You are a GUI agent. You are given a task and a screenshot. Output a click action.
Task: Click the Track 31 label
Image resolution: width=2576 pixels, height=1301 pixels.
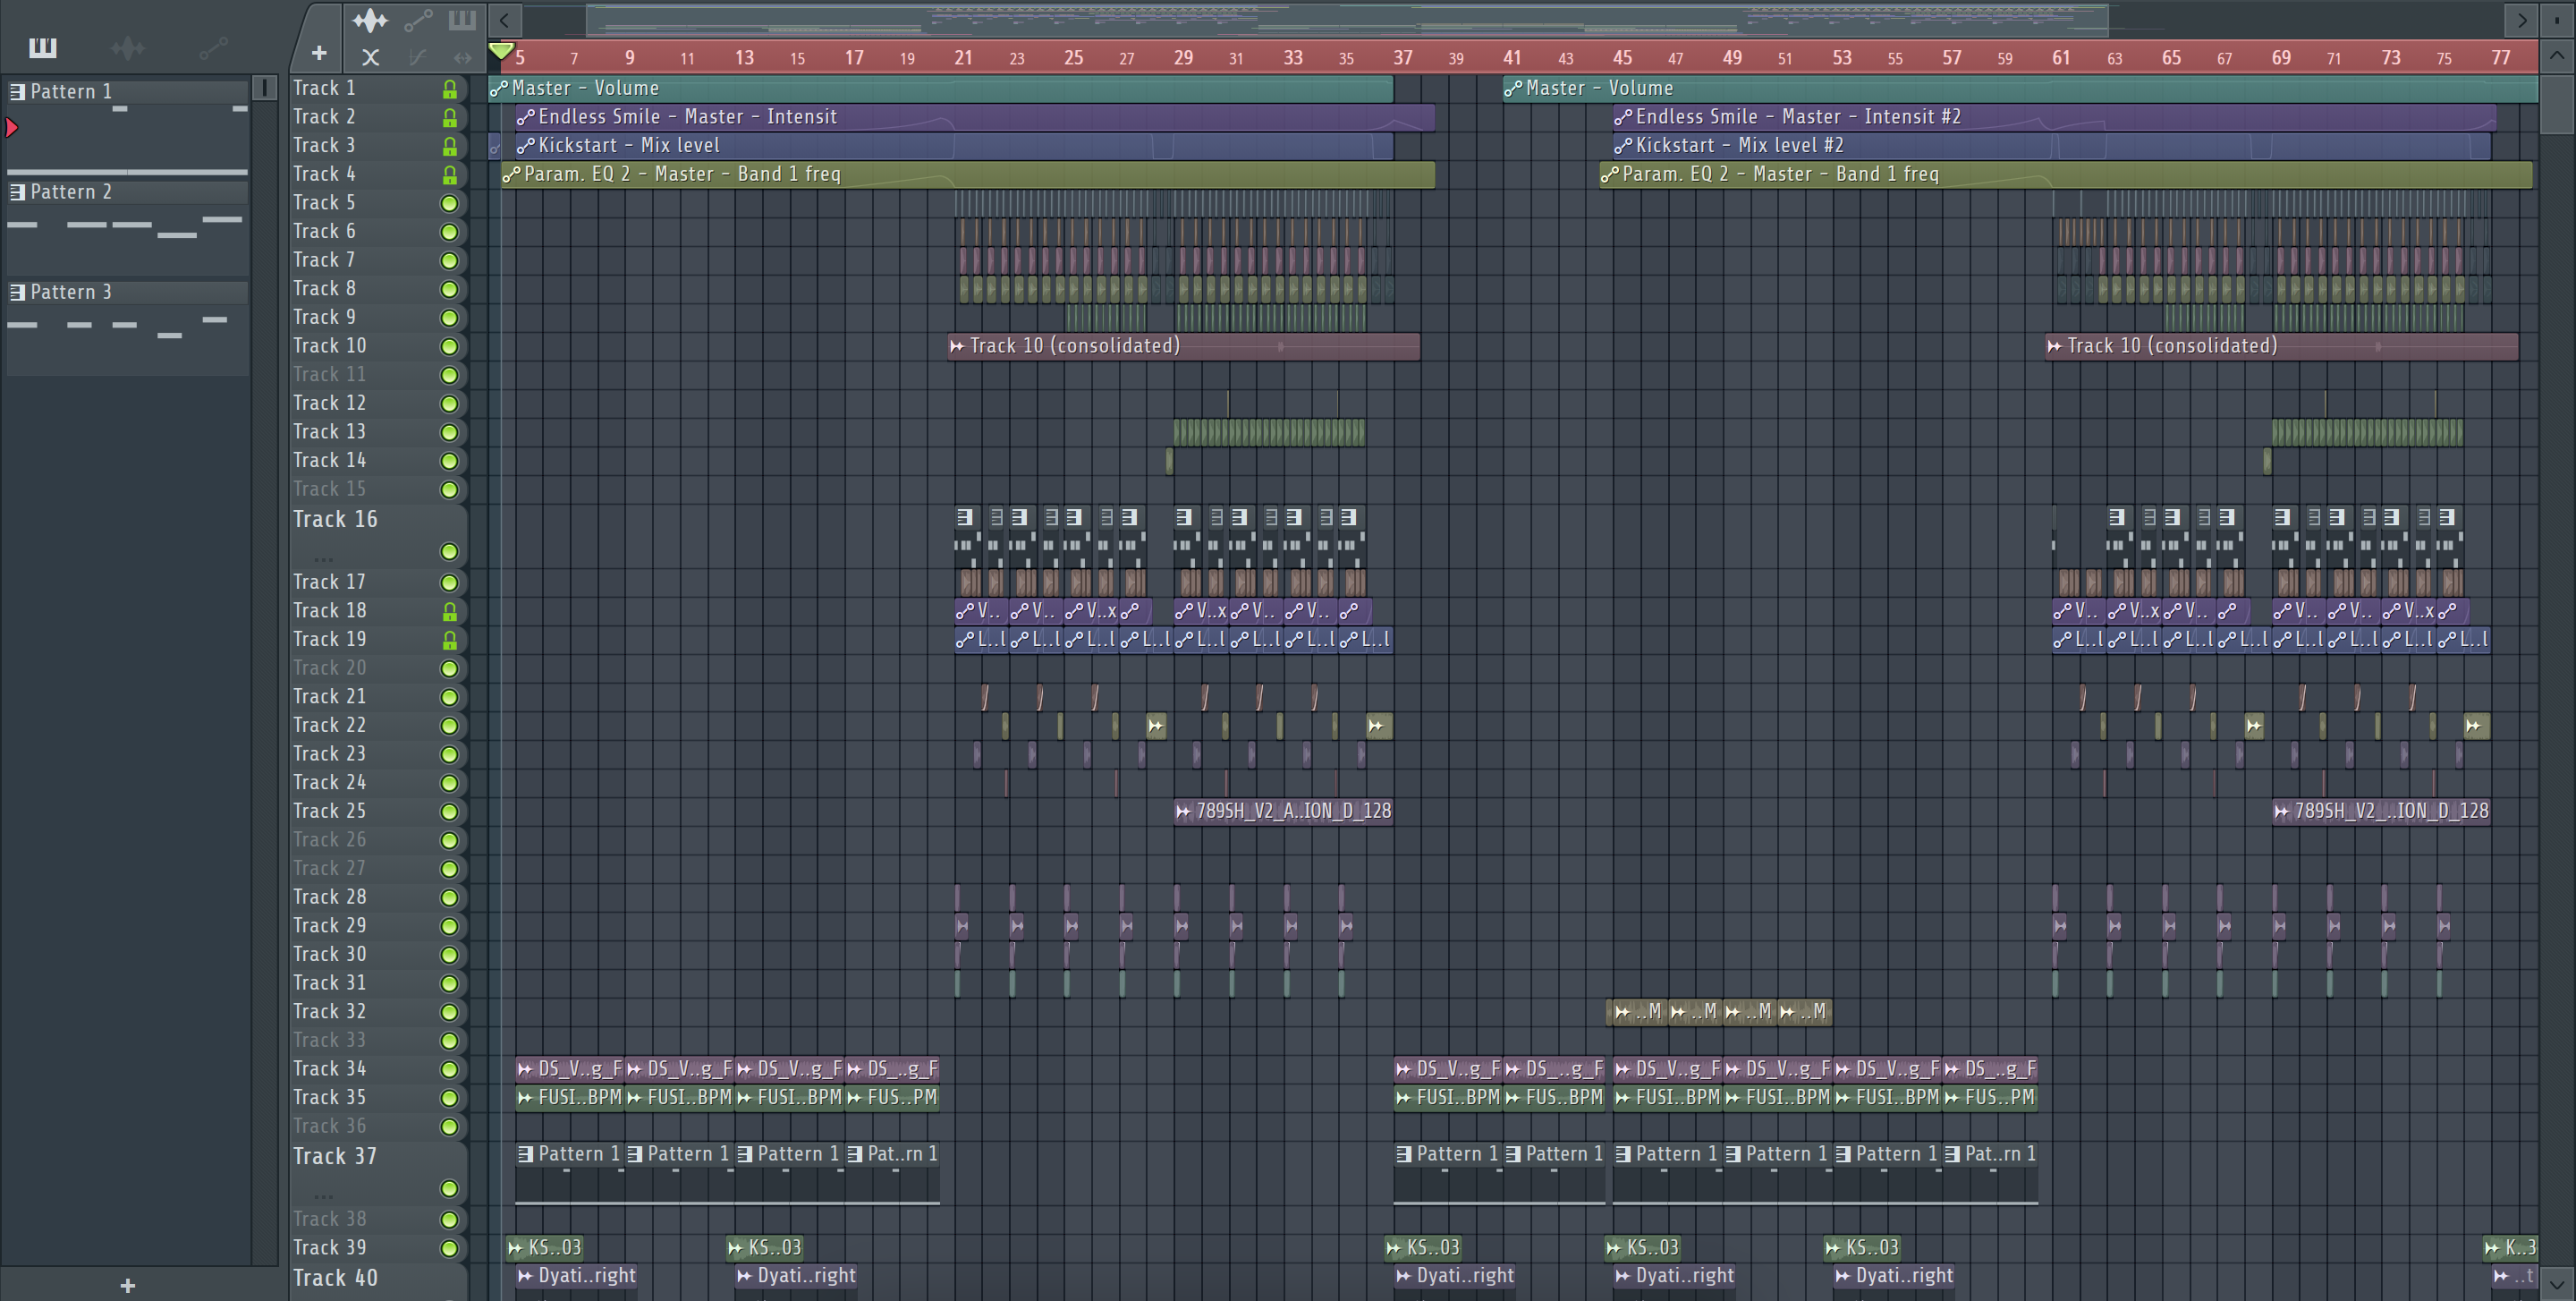pos(329,983)
